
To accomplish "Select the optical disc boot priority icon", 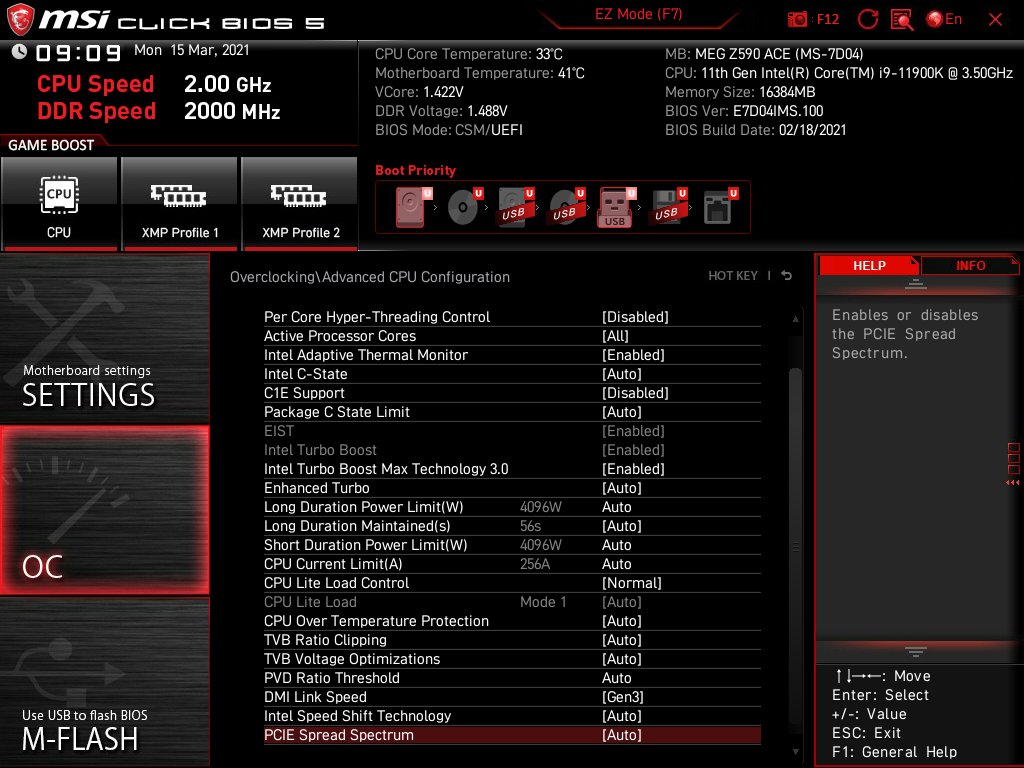I will click(x=464, y=207).
